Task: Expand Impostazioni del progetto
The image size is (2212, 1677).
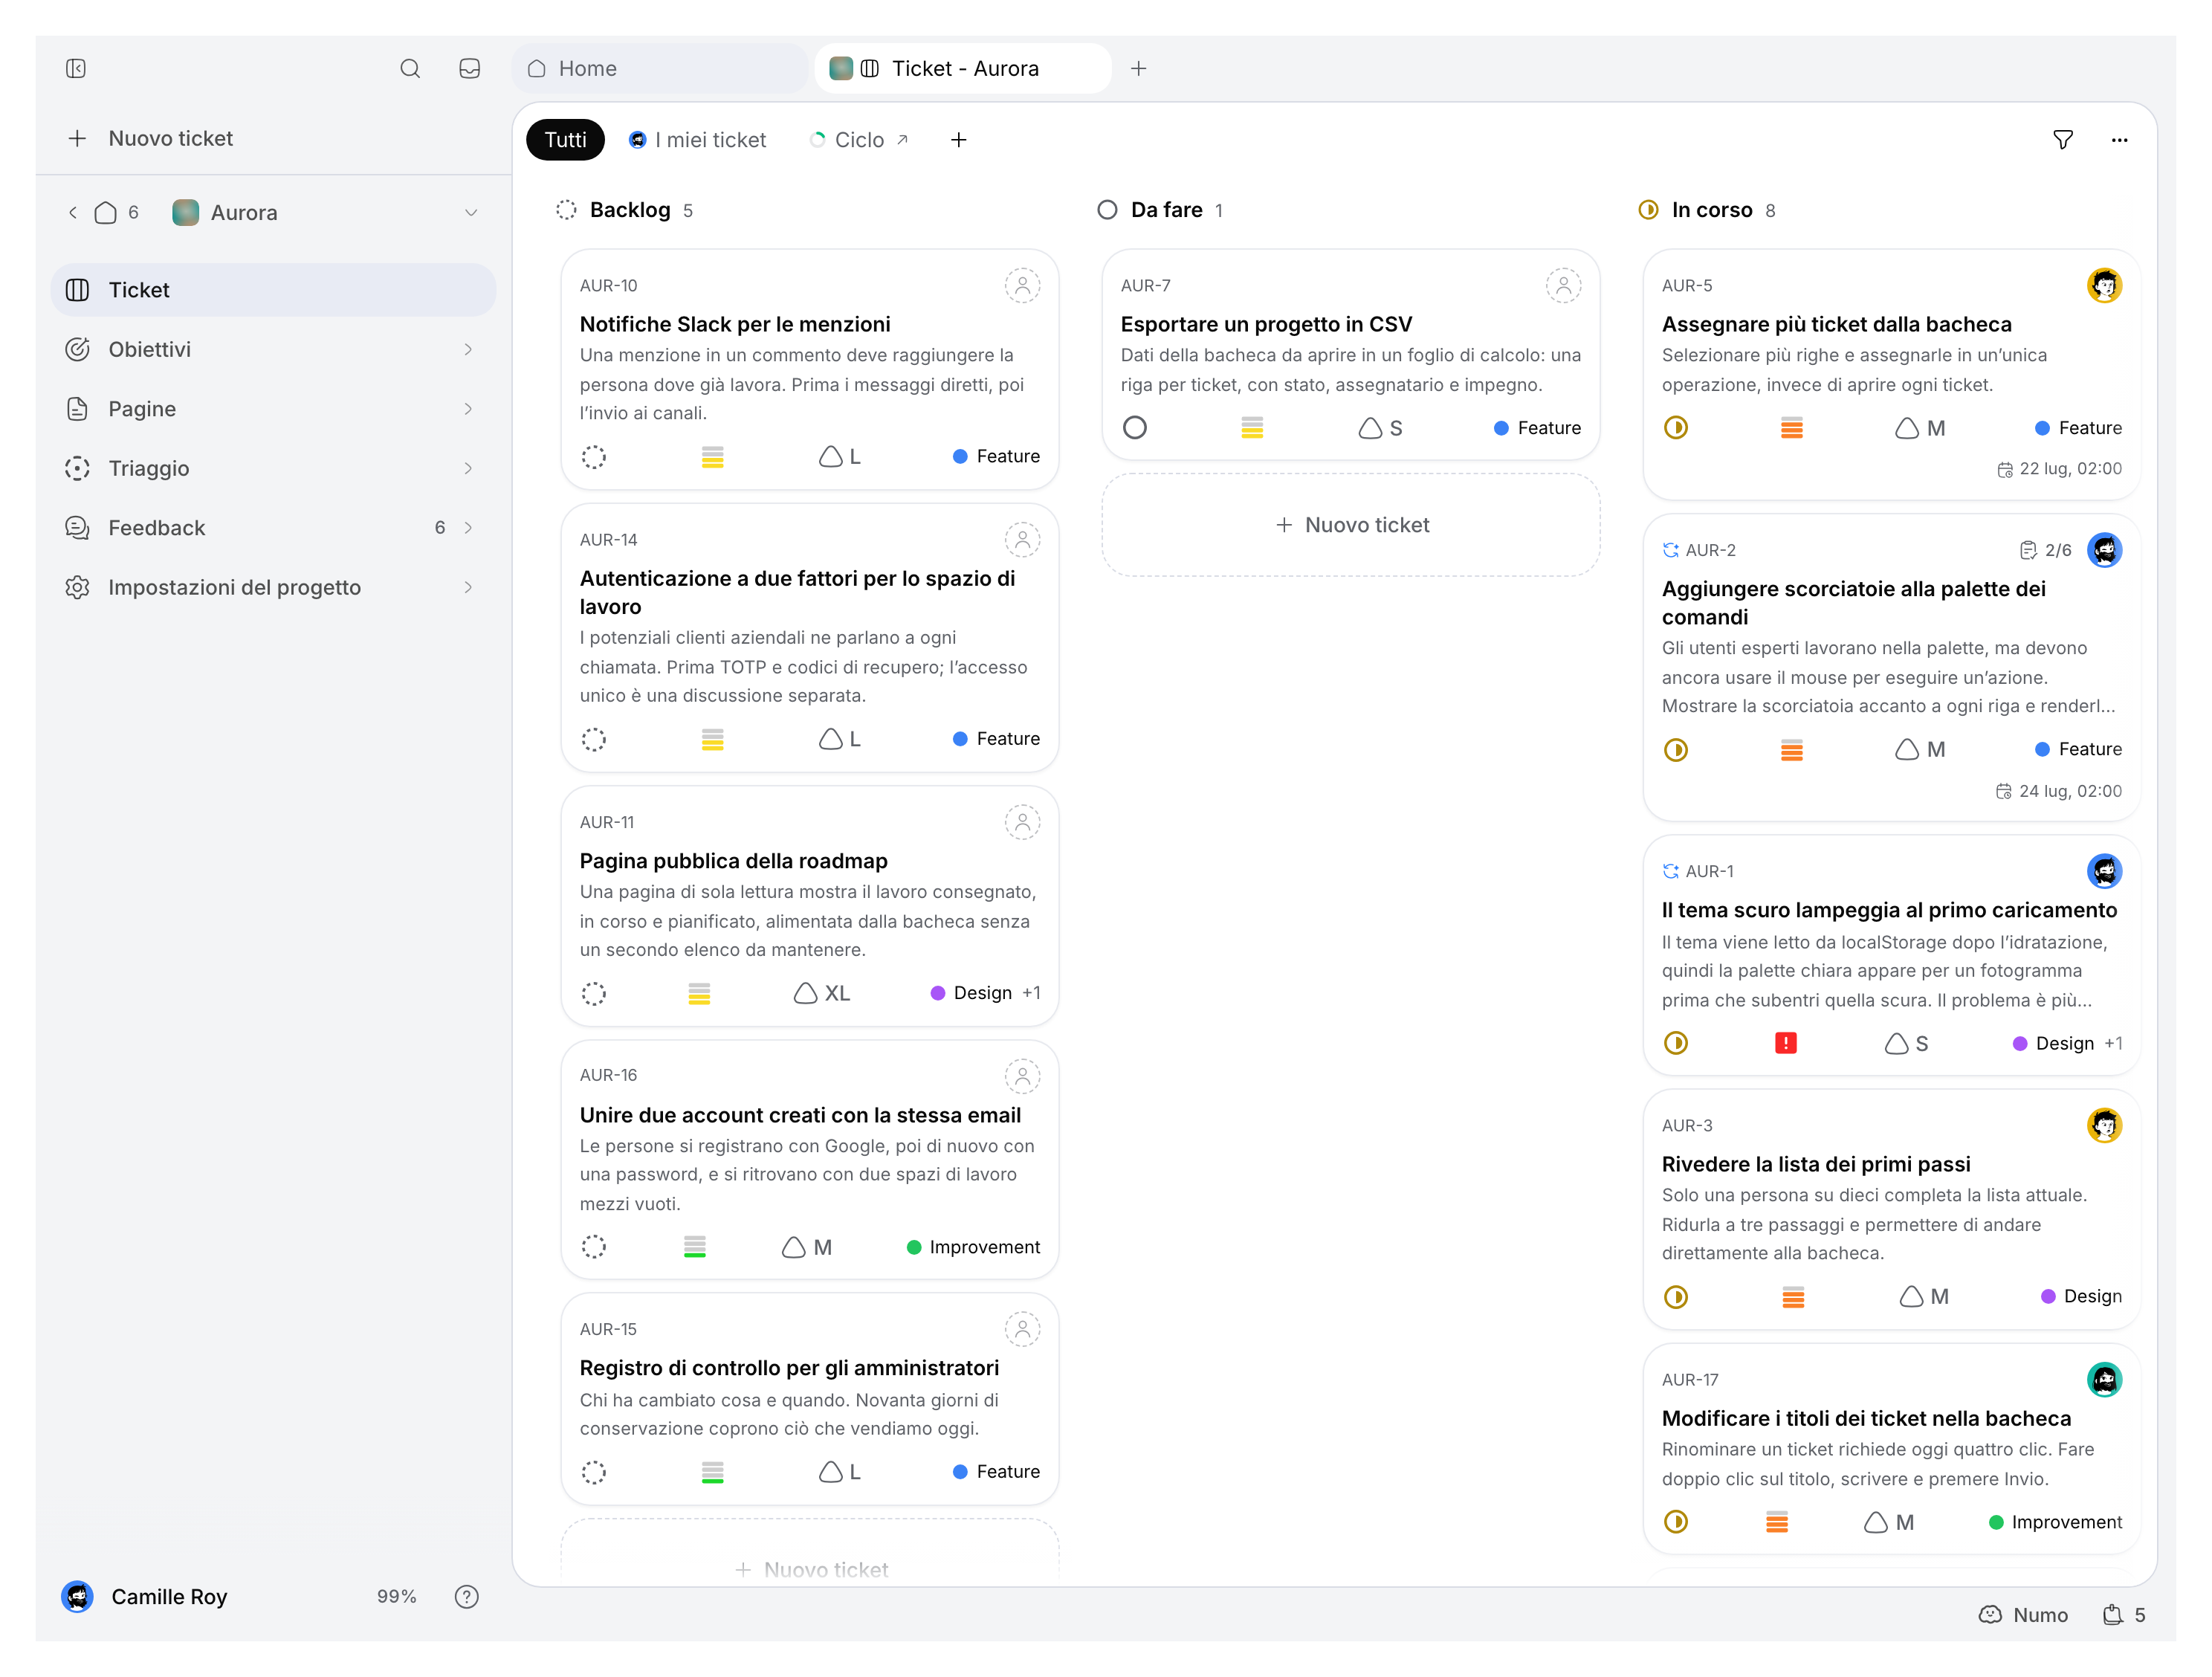Action: (x=467, y=587)
